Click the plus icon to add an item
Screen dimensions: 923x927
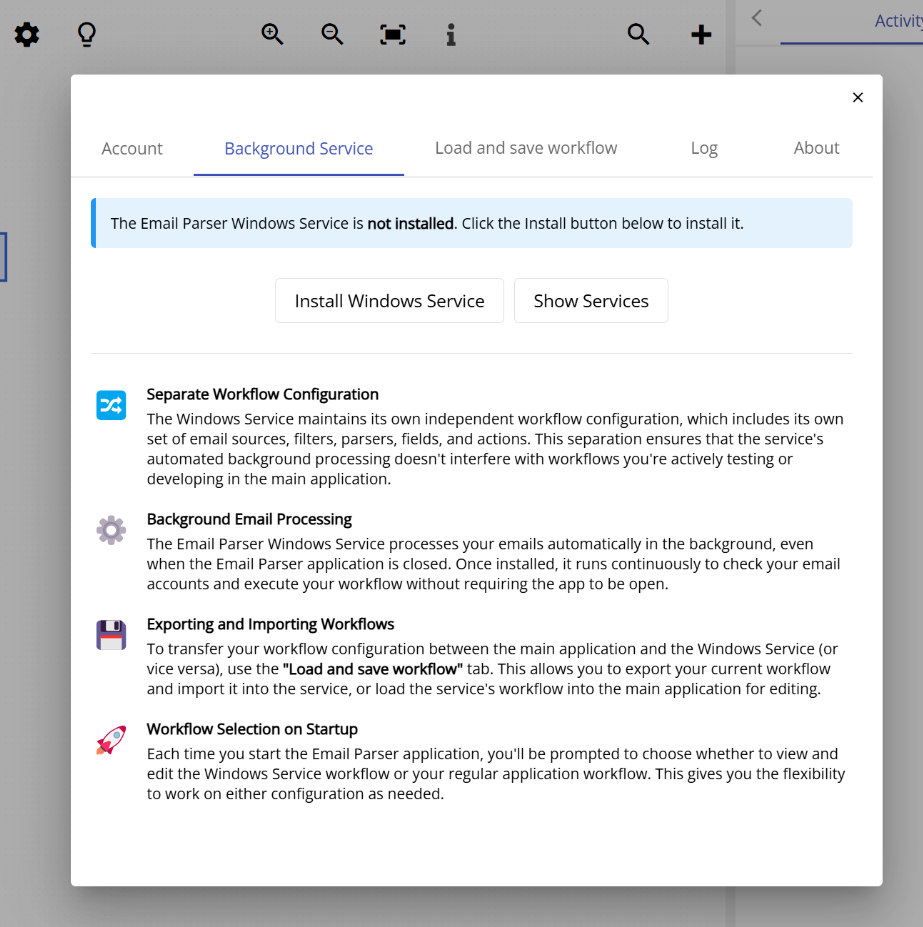click(x=700, y=34)
